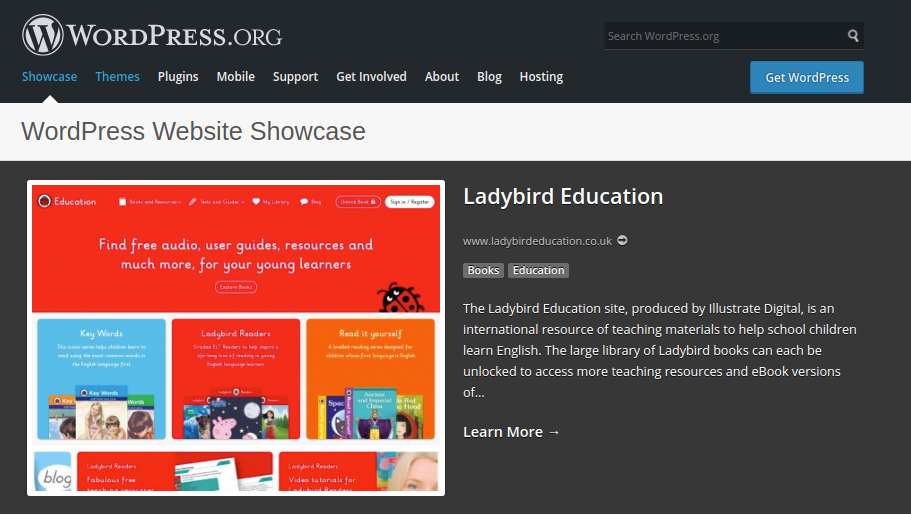Open the Ladybird Education site screenshot

pyautogui.click(x=236, y=338)
